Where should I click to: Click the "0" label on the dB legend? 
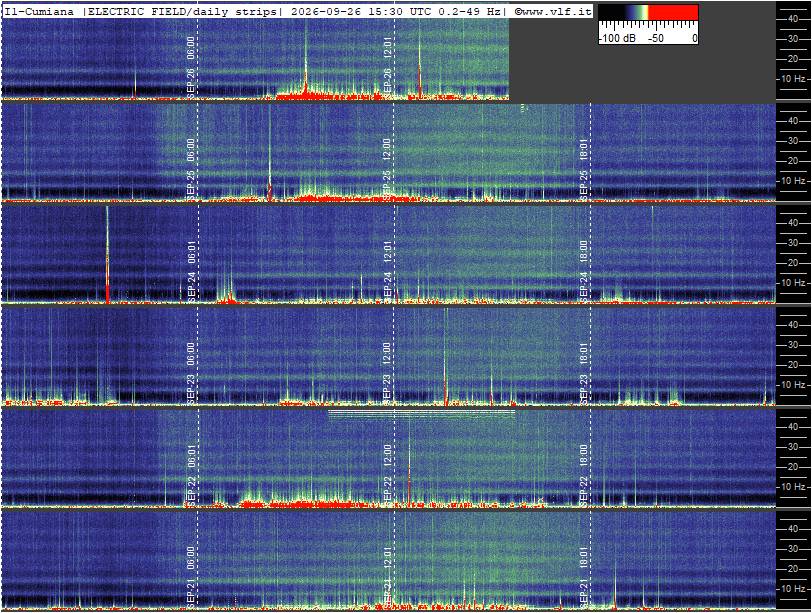[694, 38]
